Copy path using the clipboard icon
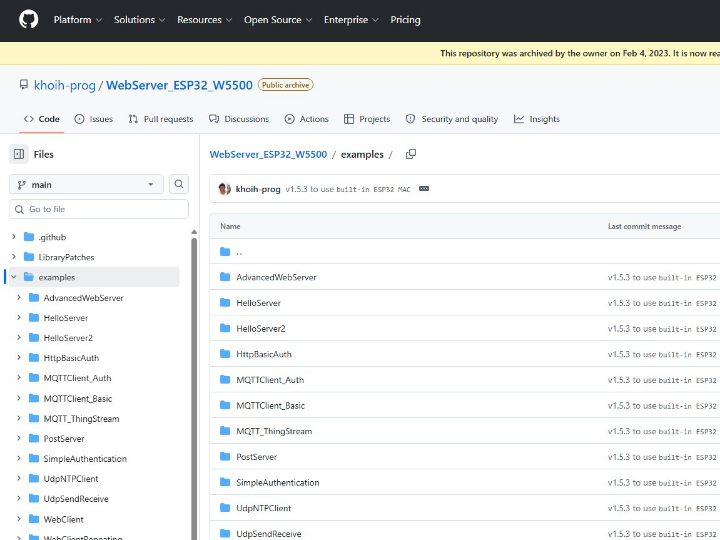The image size is (720, 540). click(410, 154)
